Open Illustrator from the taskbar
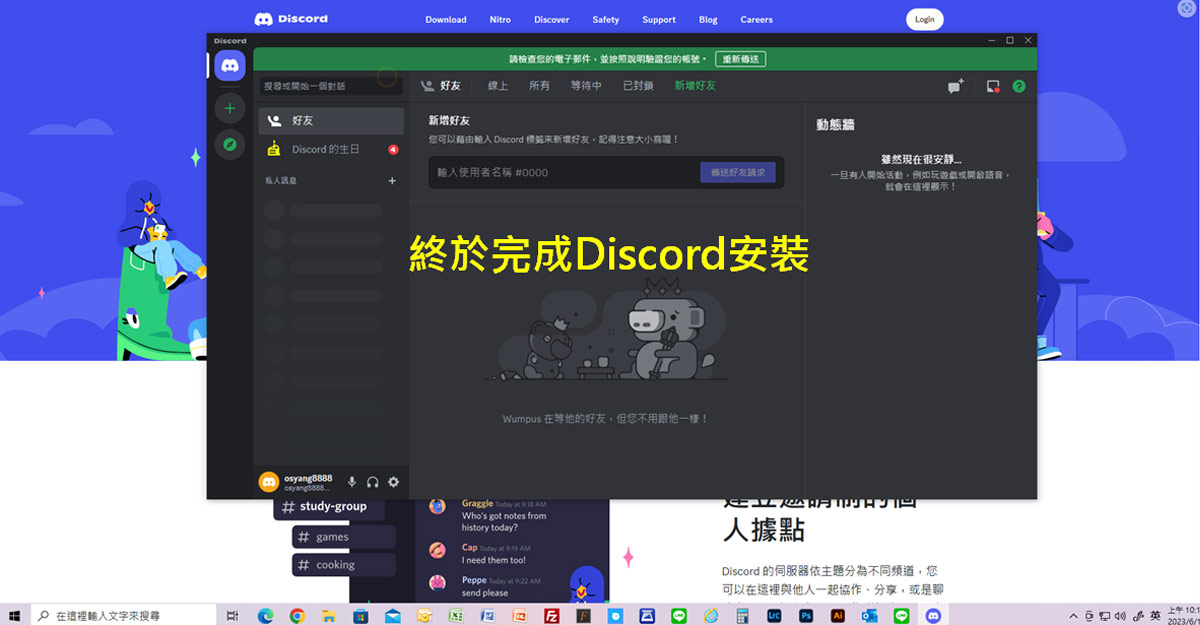1200x625 pixels. pos(838,616)
